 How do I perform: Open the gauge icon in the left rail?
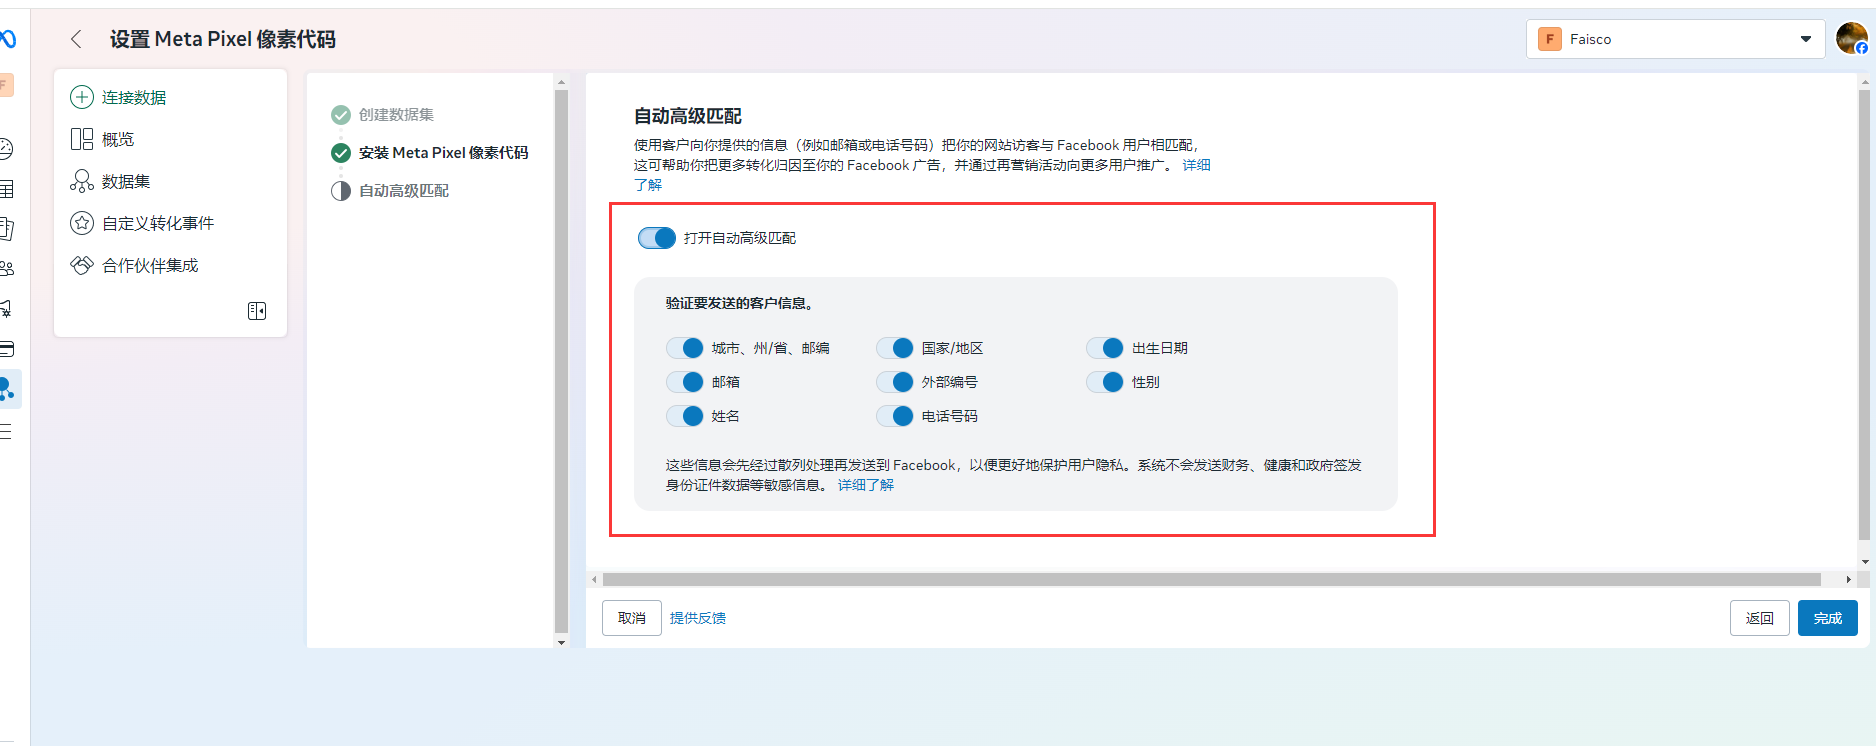point(6,149)
